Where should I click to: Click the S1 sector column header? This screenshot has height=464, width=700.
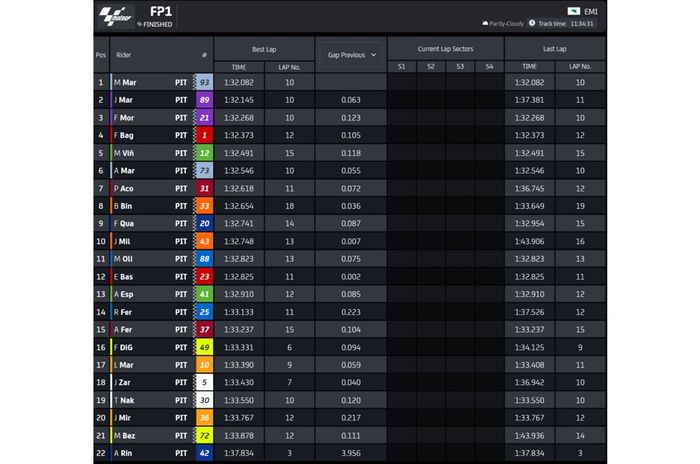pos(401,67)
